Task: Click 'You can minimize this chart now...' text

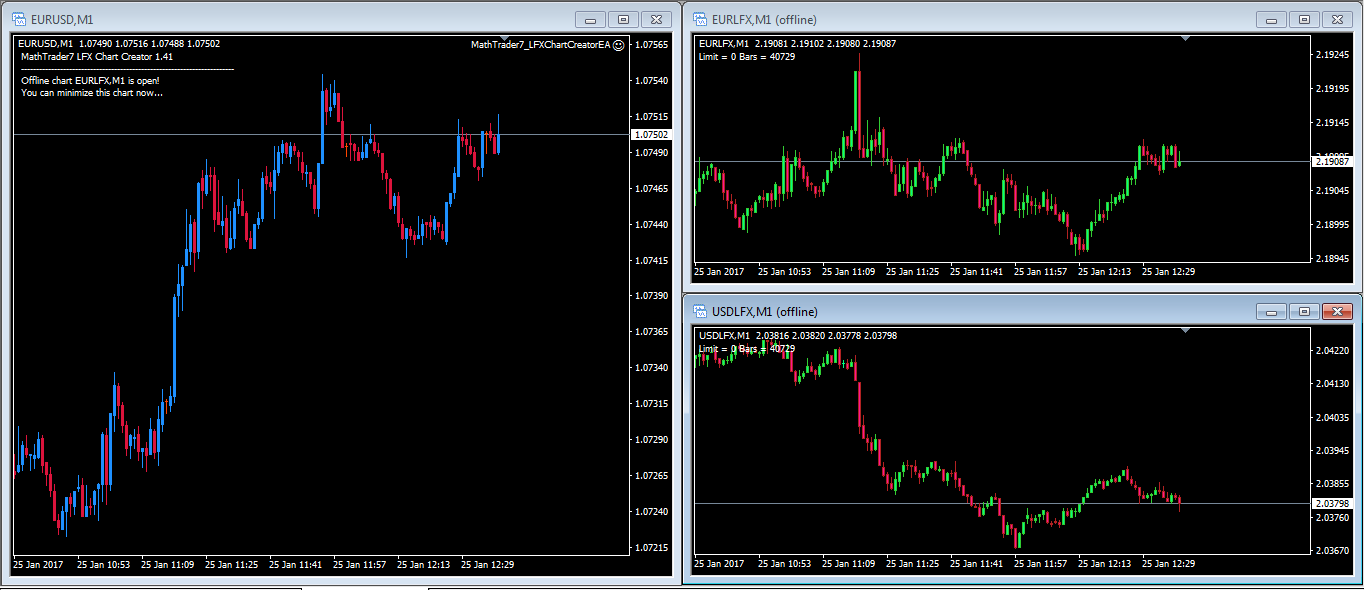Action: click(92, 93)
